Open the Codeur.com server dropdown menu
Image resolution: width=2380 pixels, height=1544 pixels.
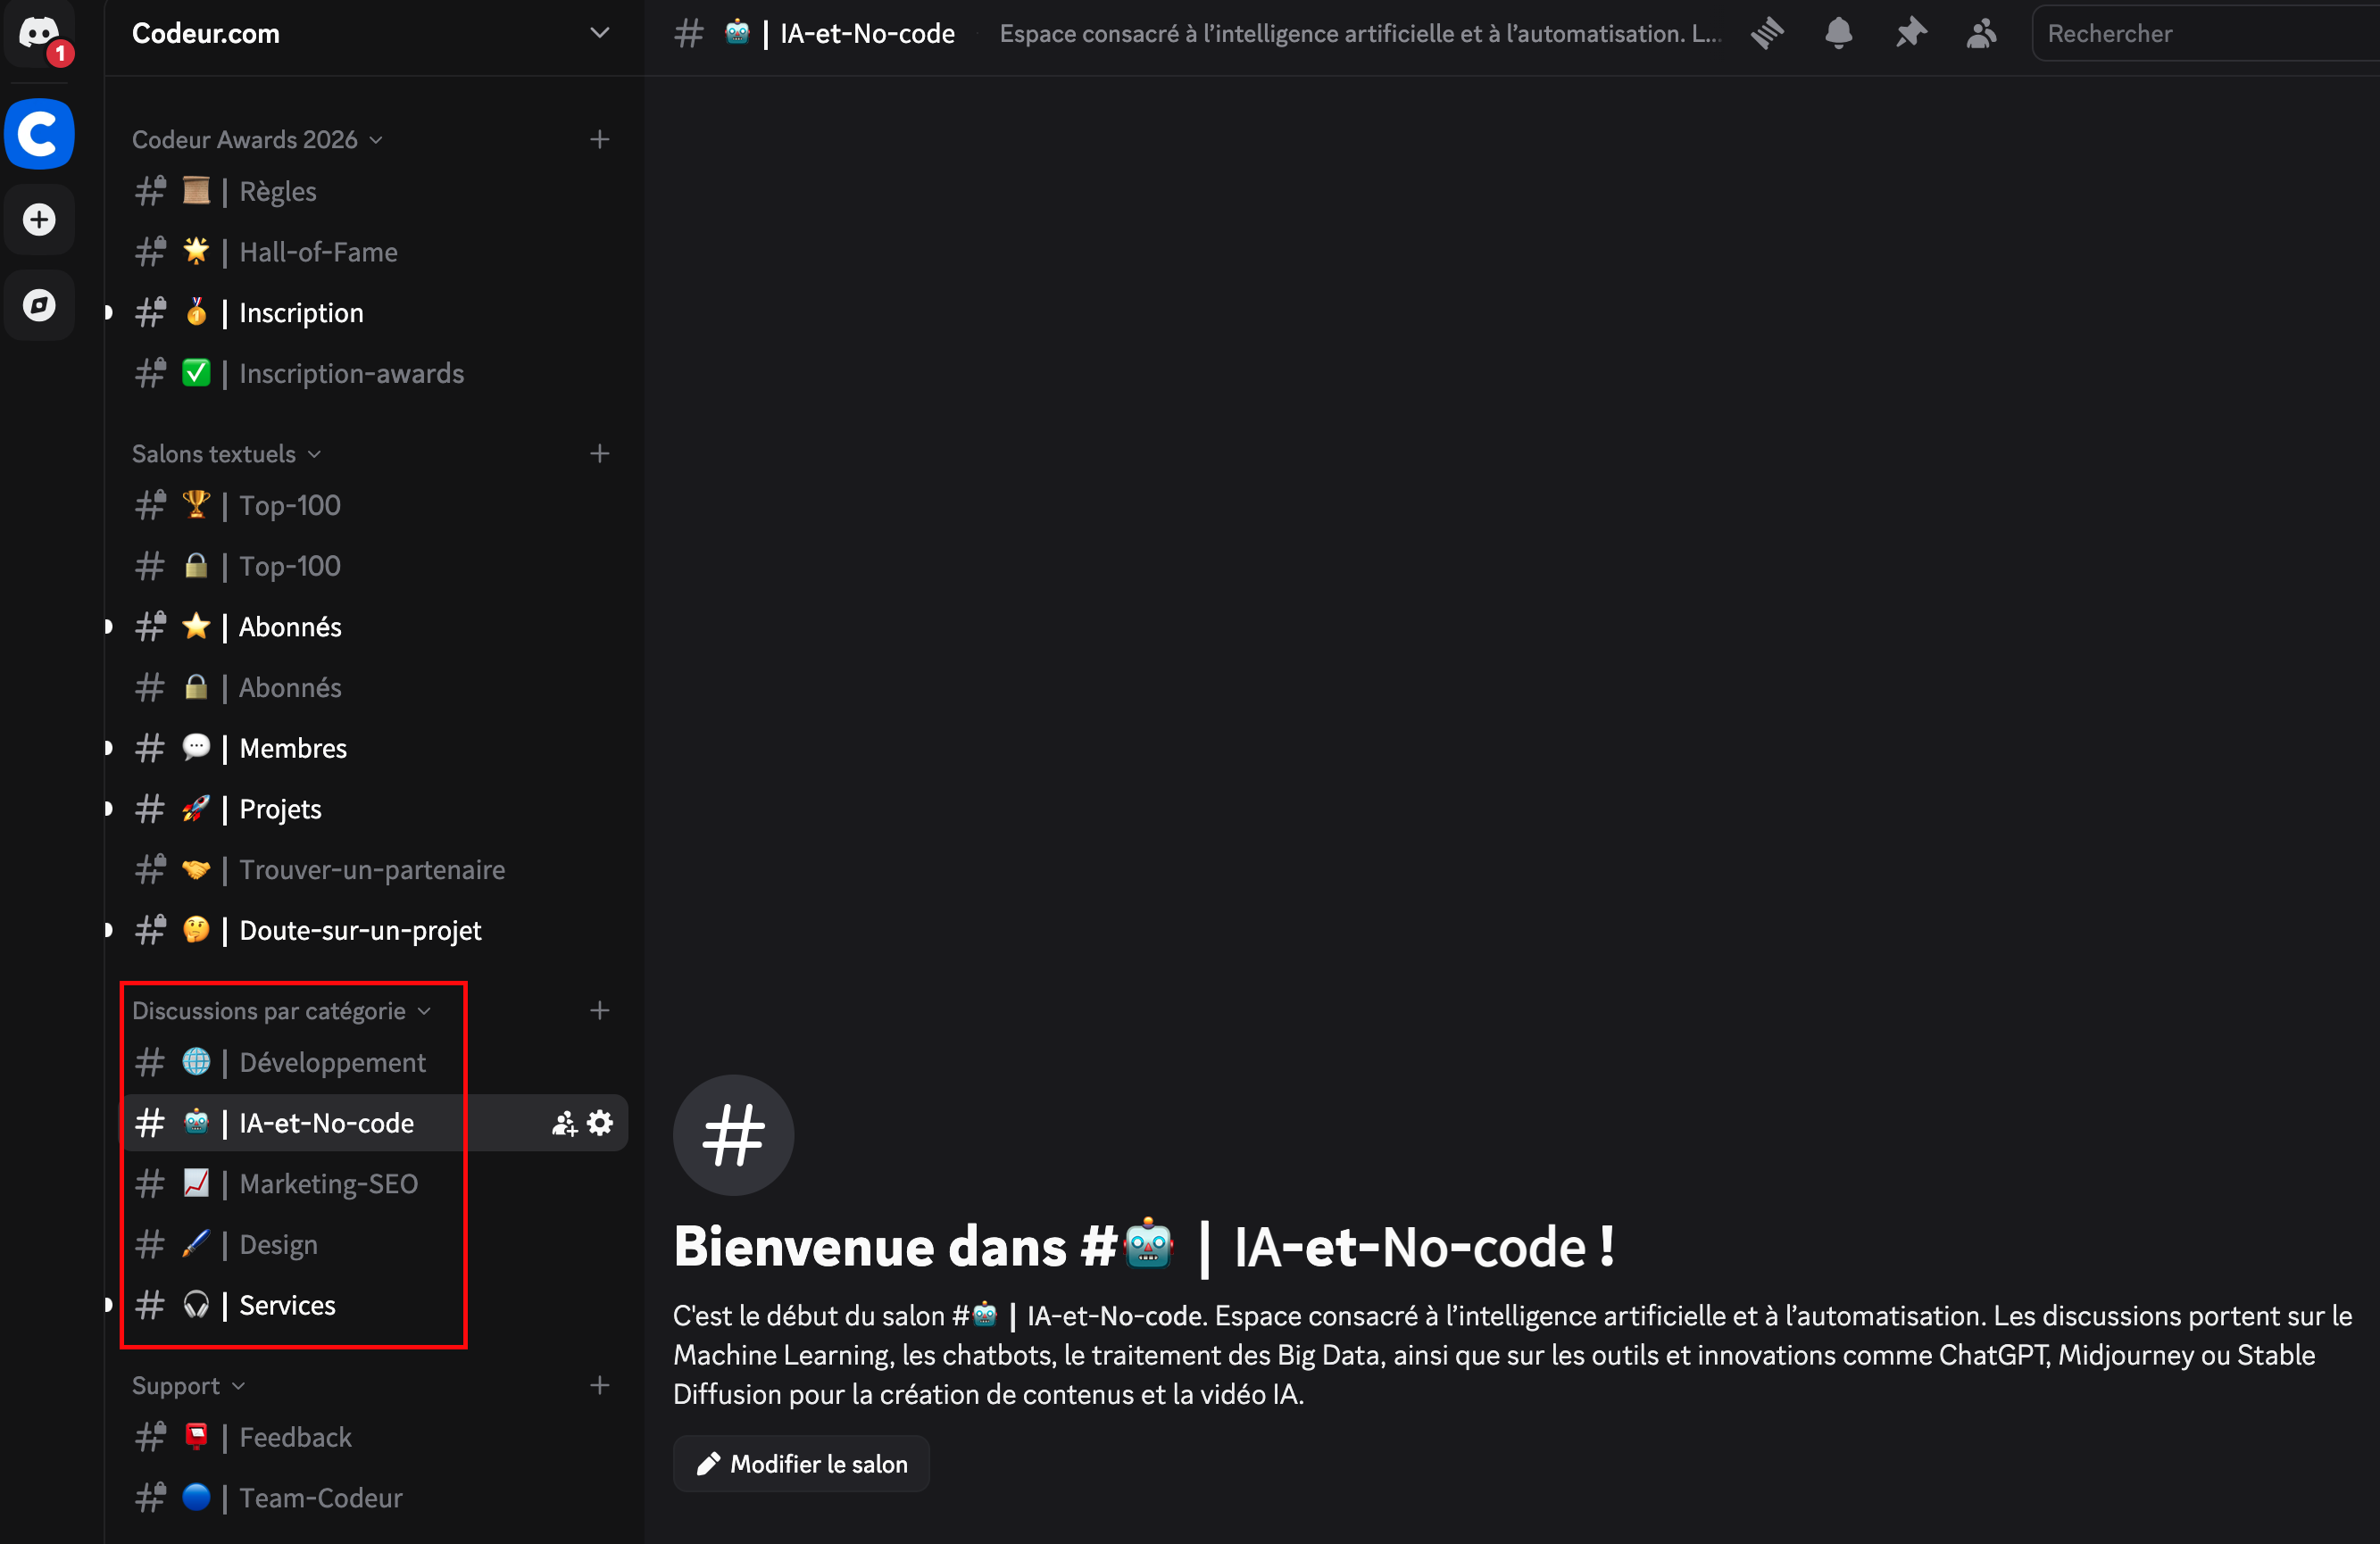(599, 33)
